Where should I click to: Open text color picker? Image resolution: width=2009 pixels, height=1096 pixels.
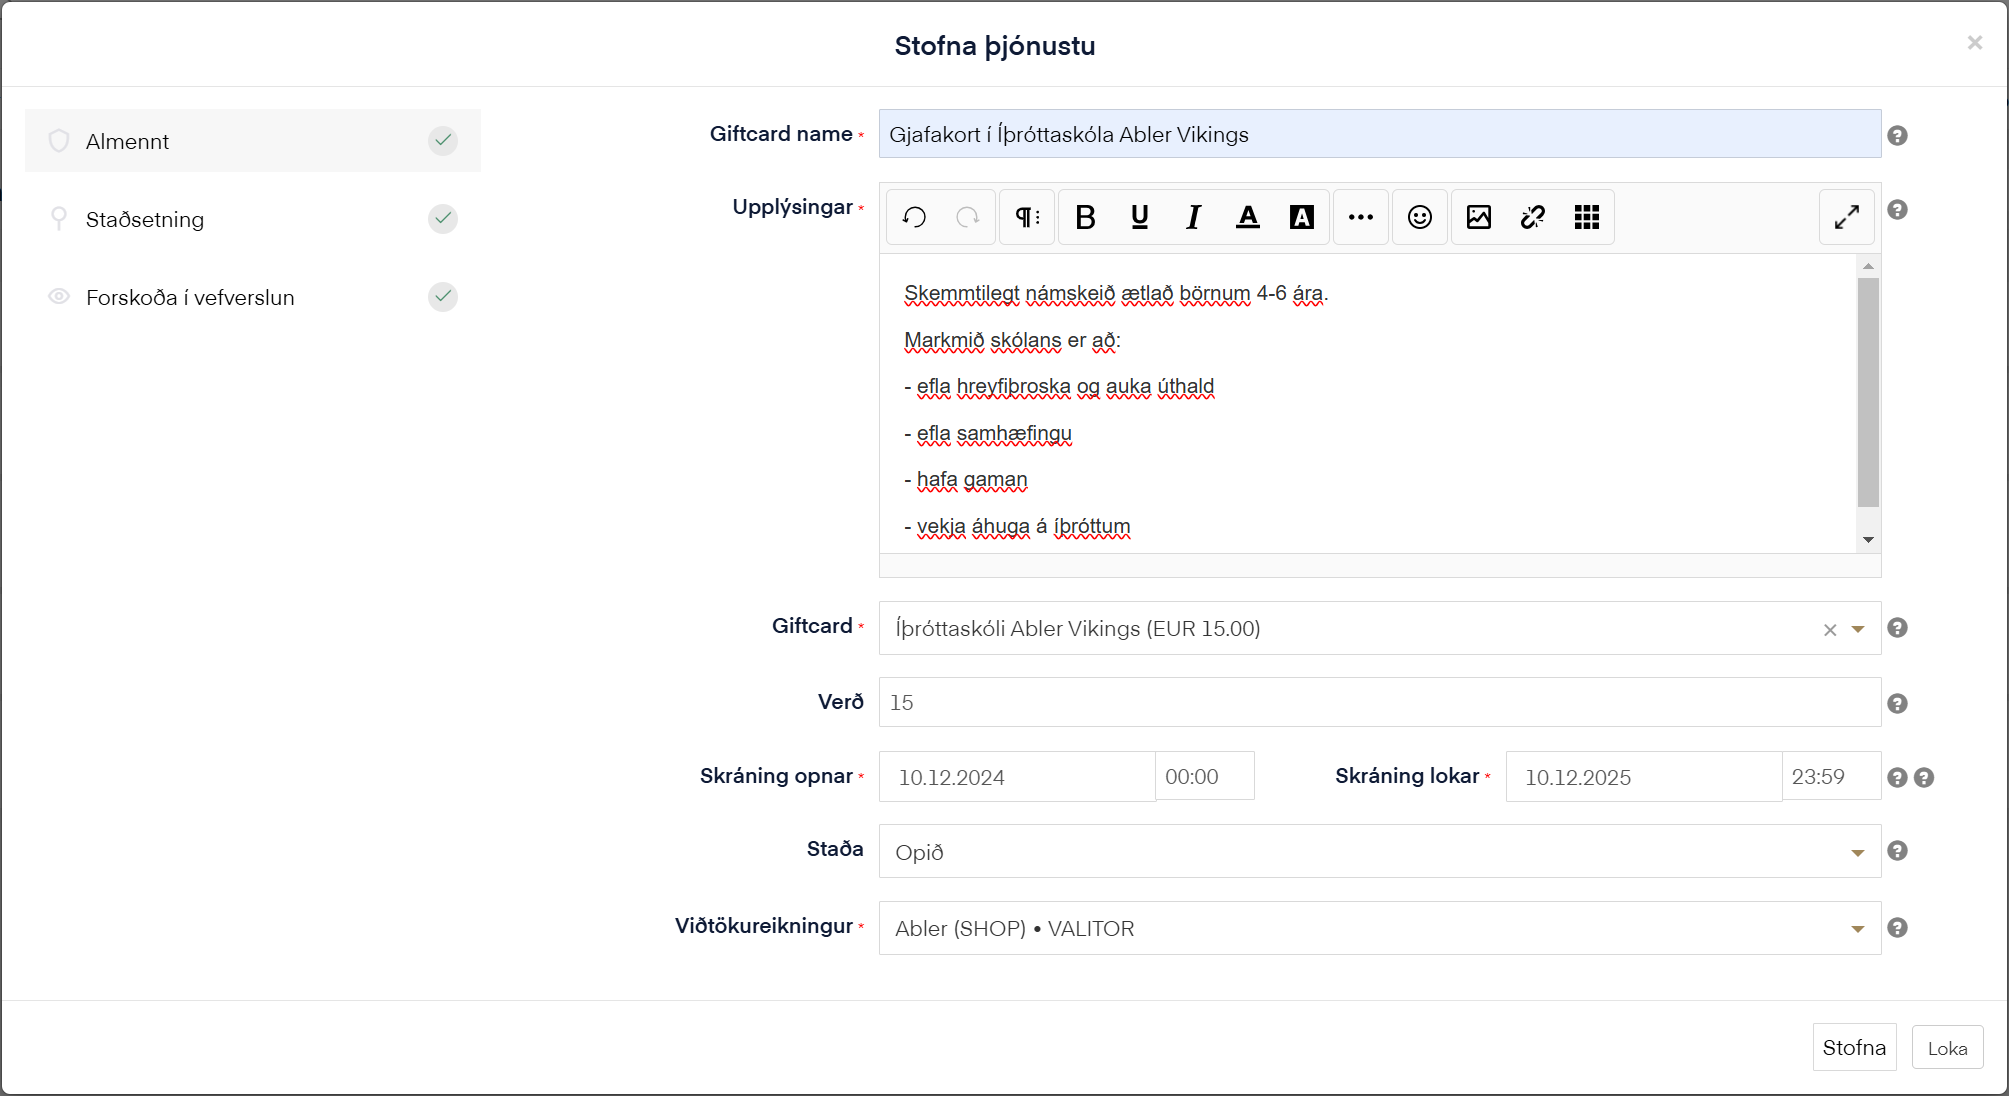pyautogui.click(x=1247, y=217)
